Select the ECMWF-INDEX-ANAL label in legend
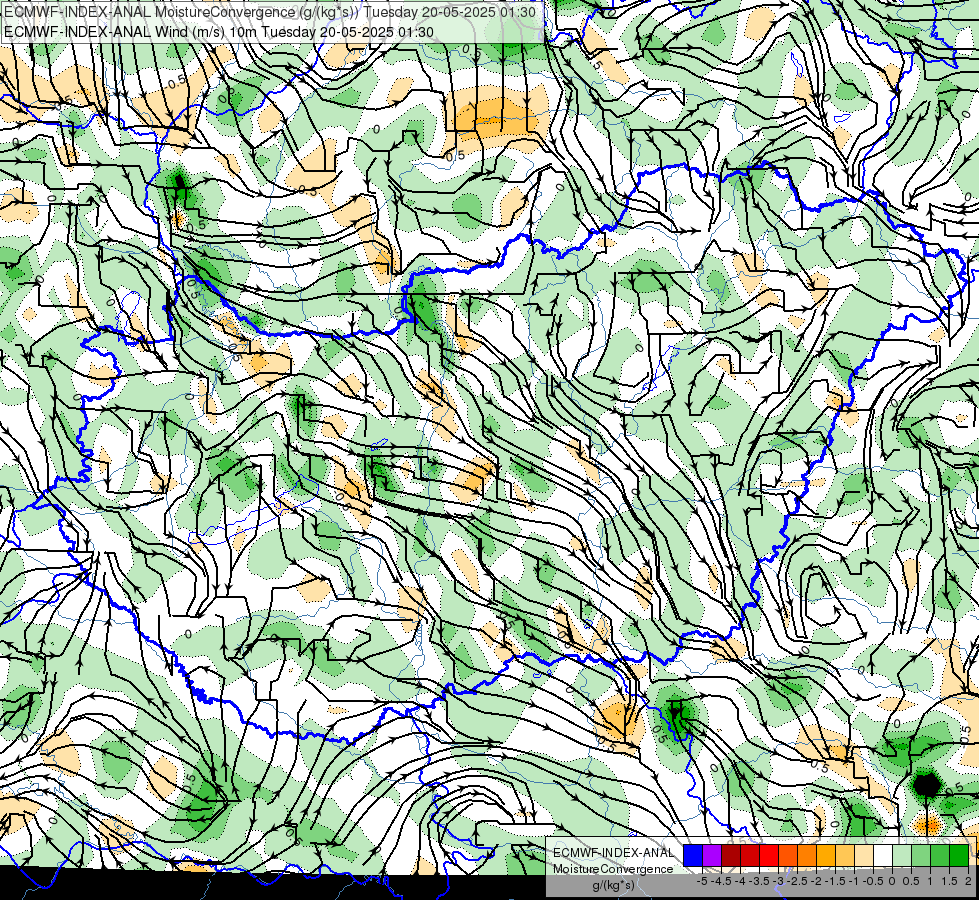The image size is (979, 900). click(x=613, y=853)
